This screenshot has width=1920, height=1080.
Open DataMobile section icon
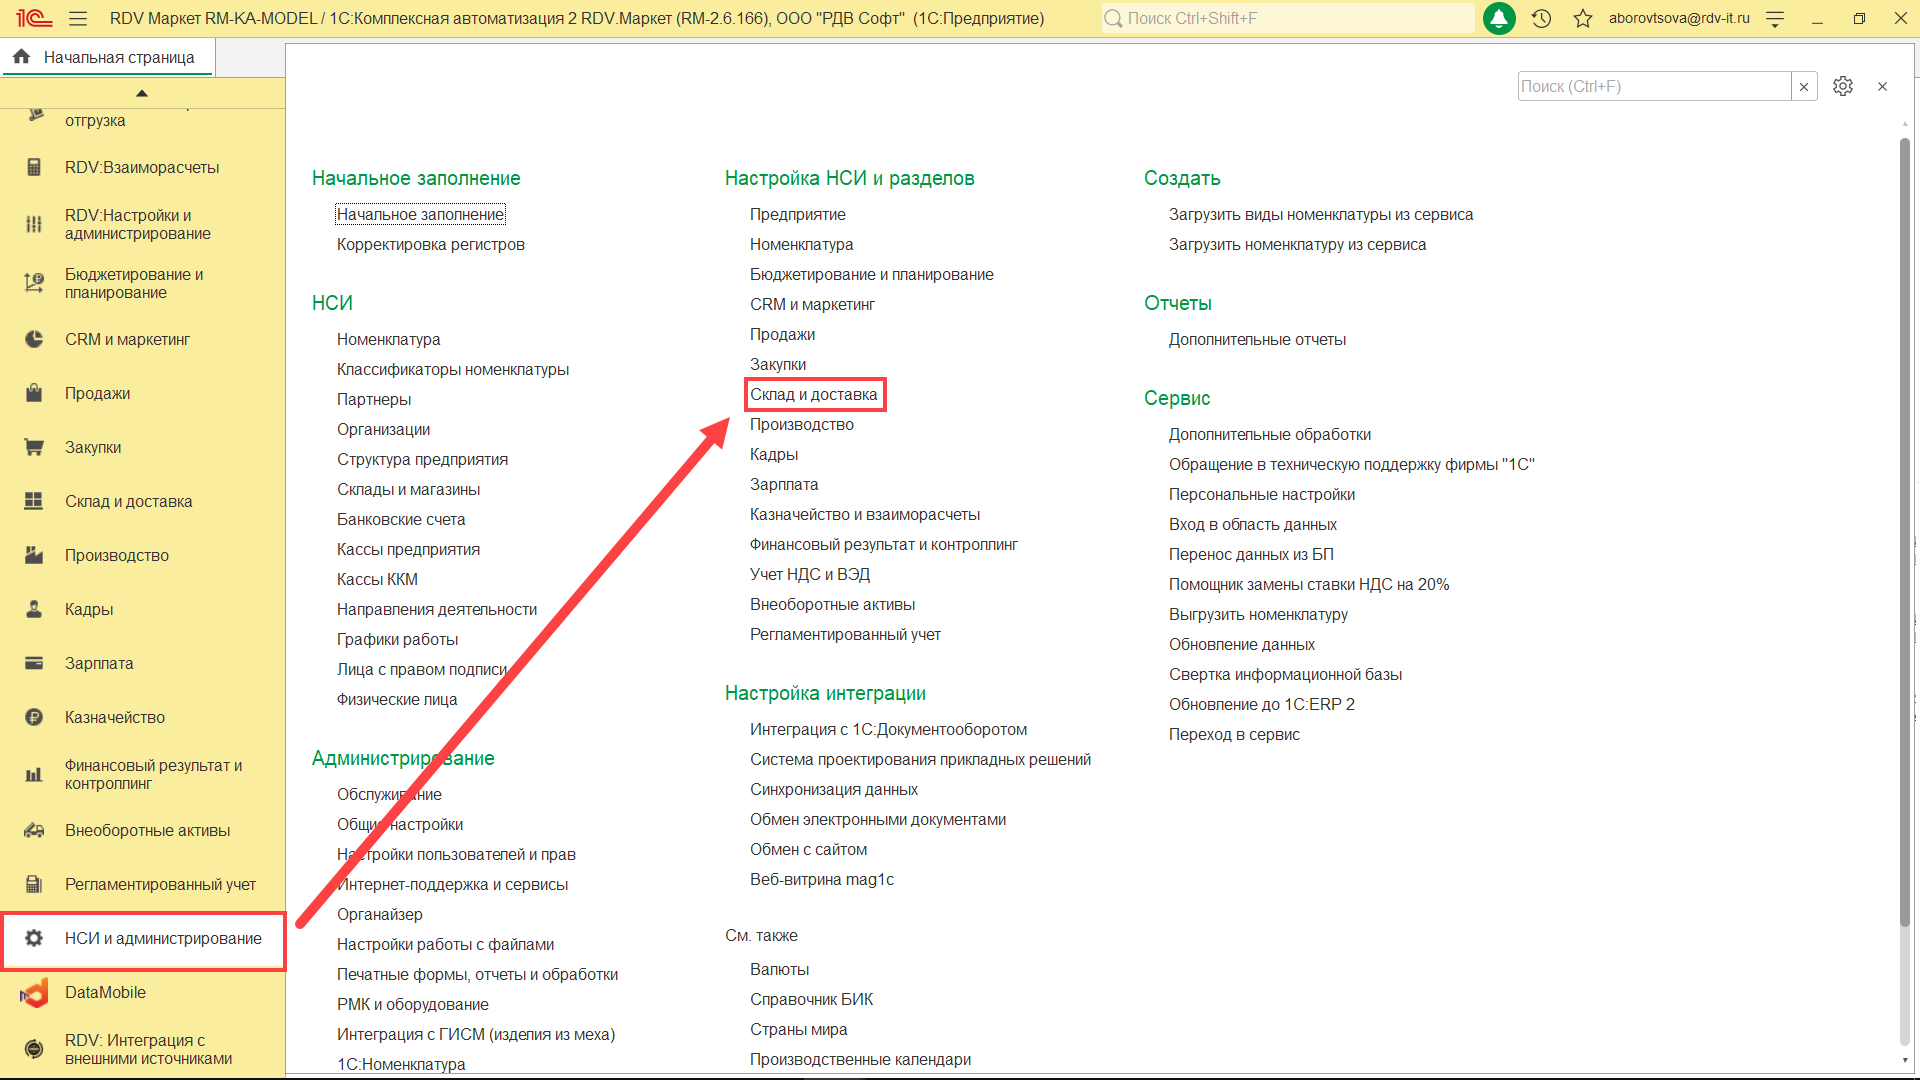(x=34, y=992)
